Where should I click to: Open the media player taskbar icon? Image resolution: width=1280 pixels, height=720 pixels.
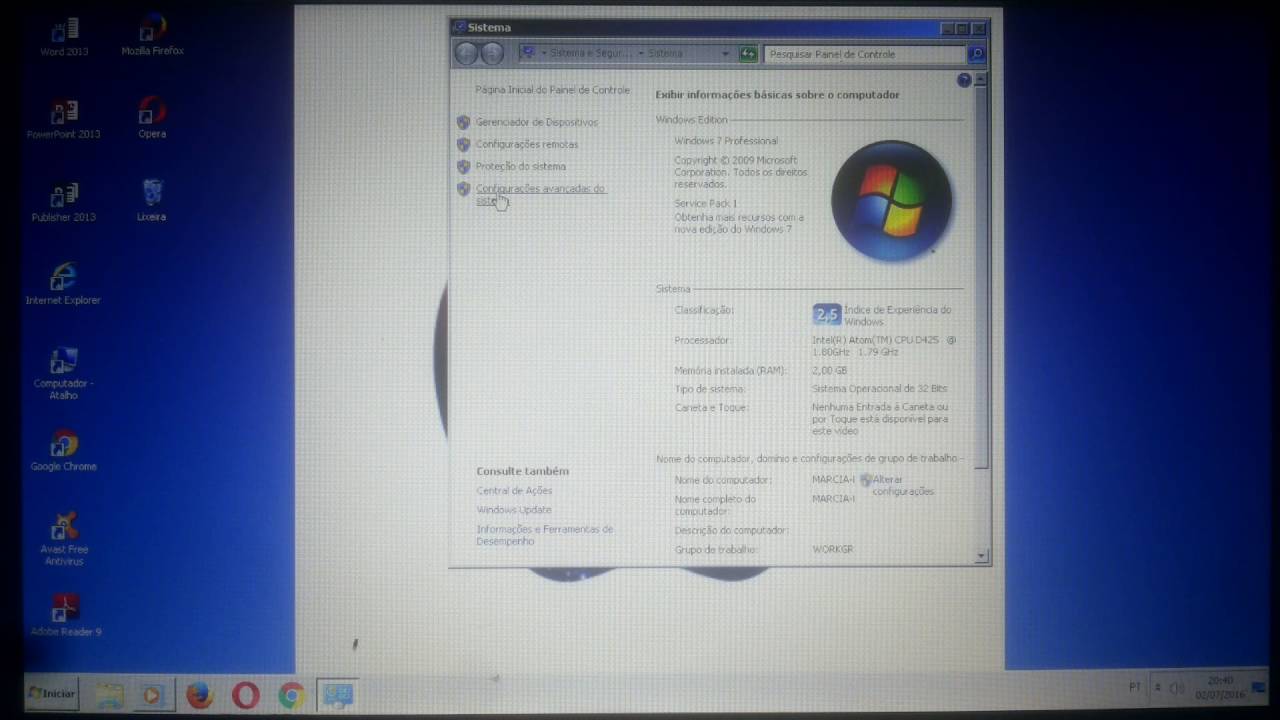tap(153, 694)
